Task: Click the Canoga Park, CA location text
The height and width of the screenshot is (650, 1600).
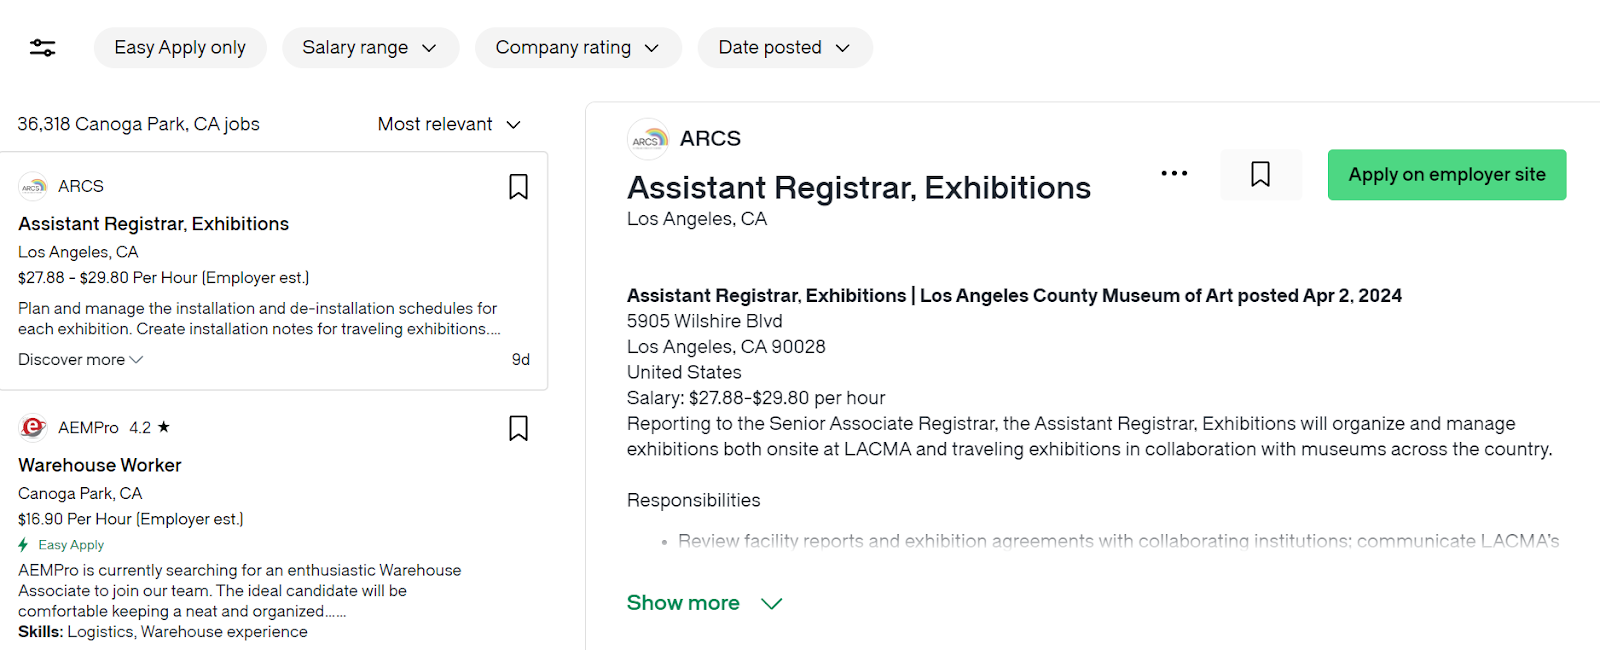Action: (x=80, y=493)
